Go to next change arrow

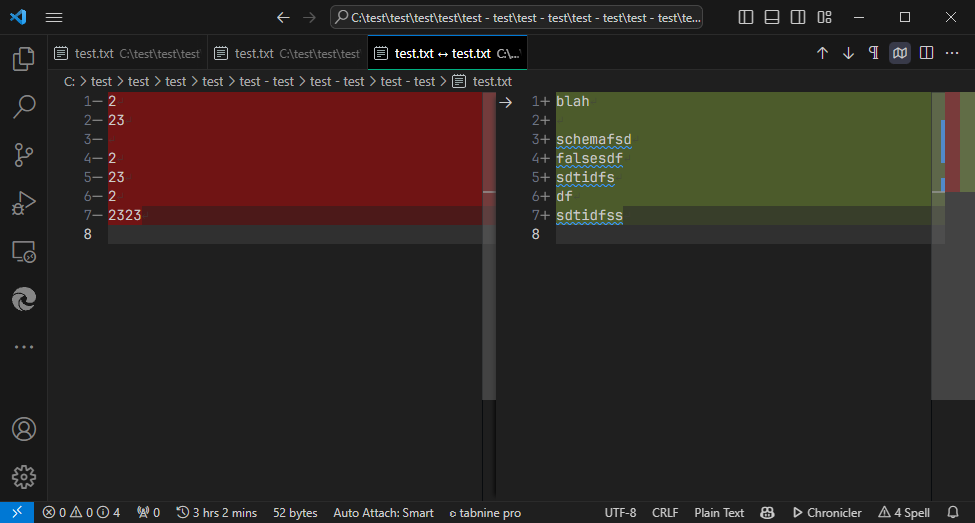tap(848, 53)
